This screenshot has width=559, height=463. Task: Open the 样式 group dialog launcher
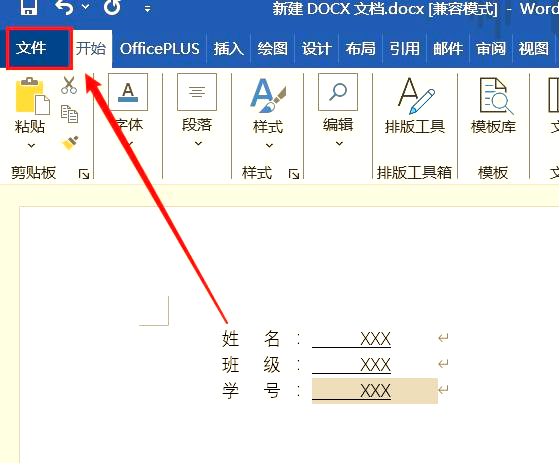pos(294,174)
